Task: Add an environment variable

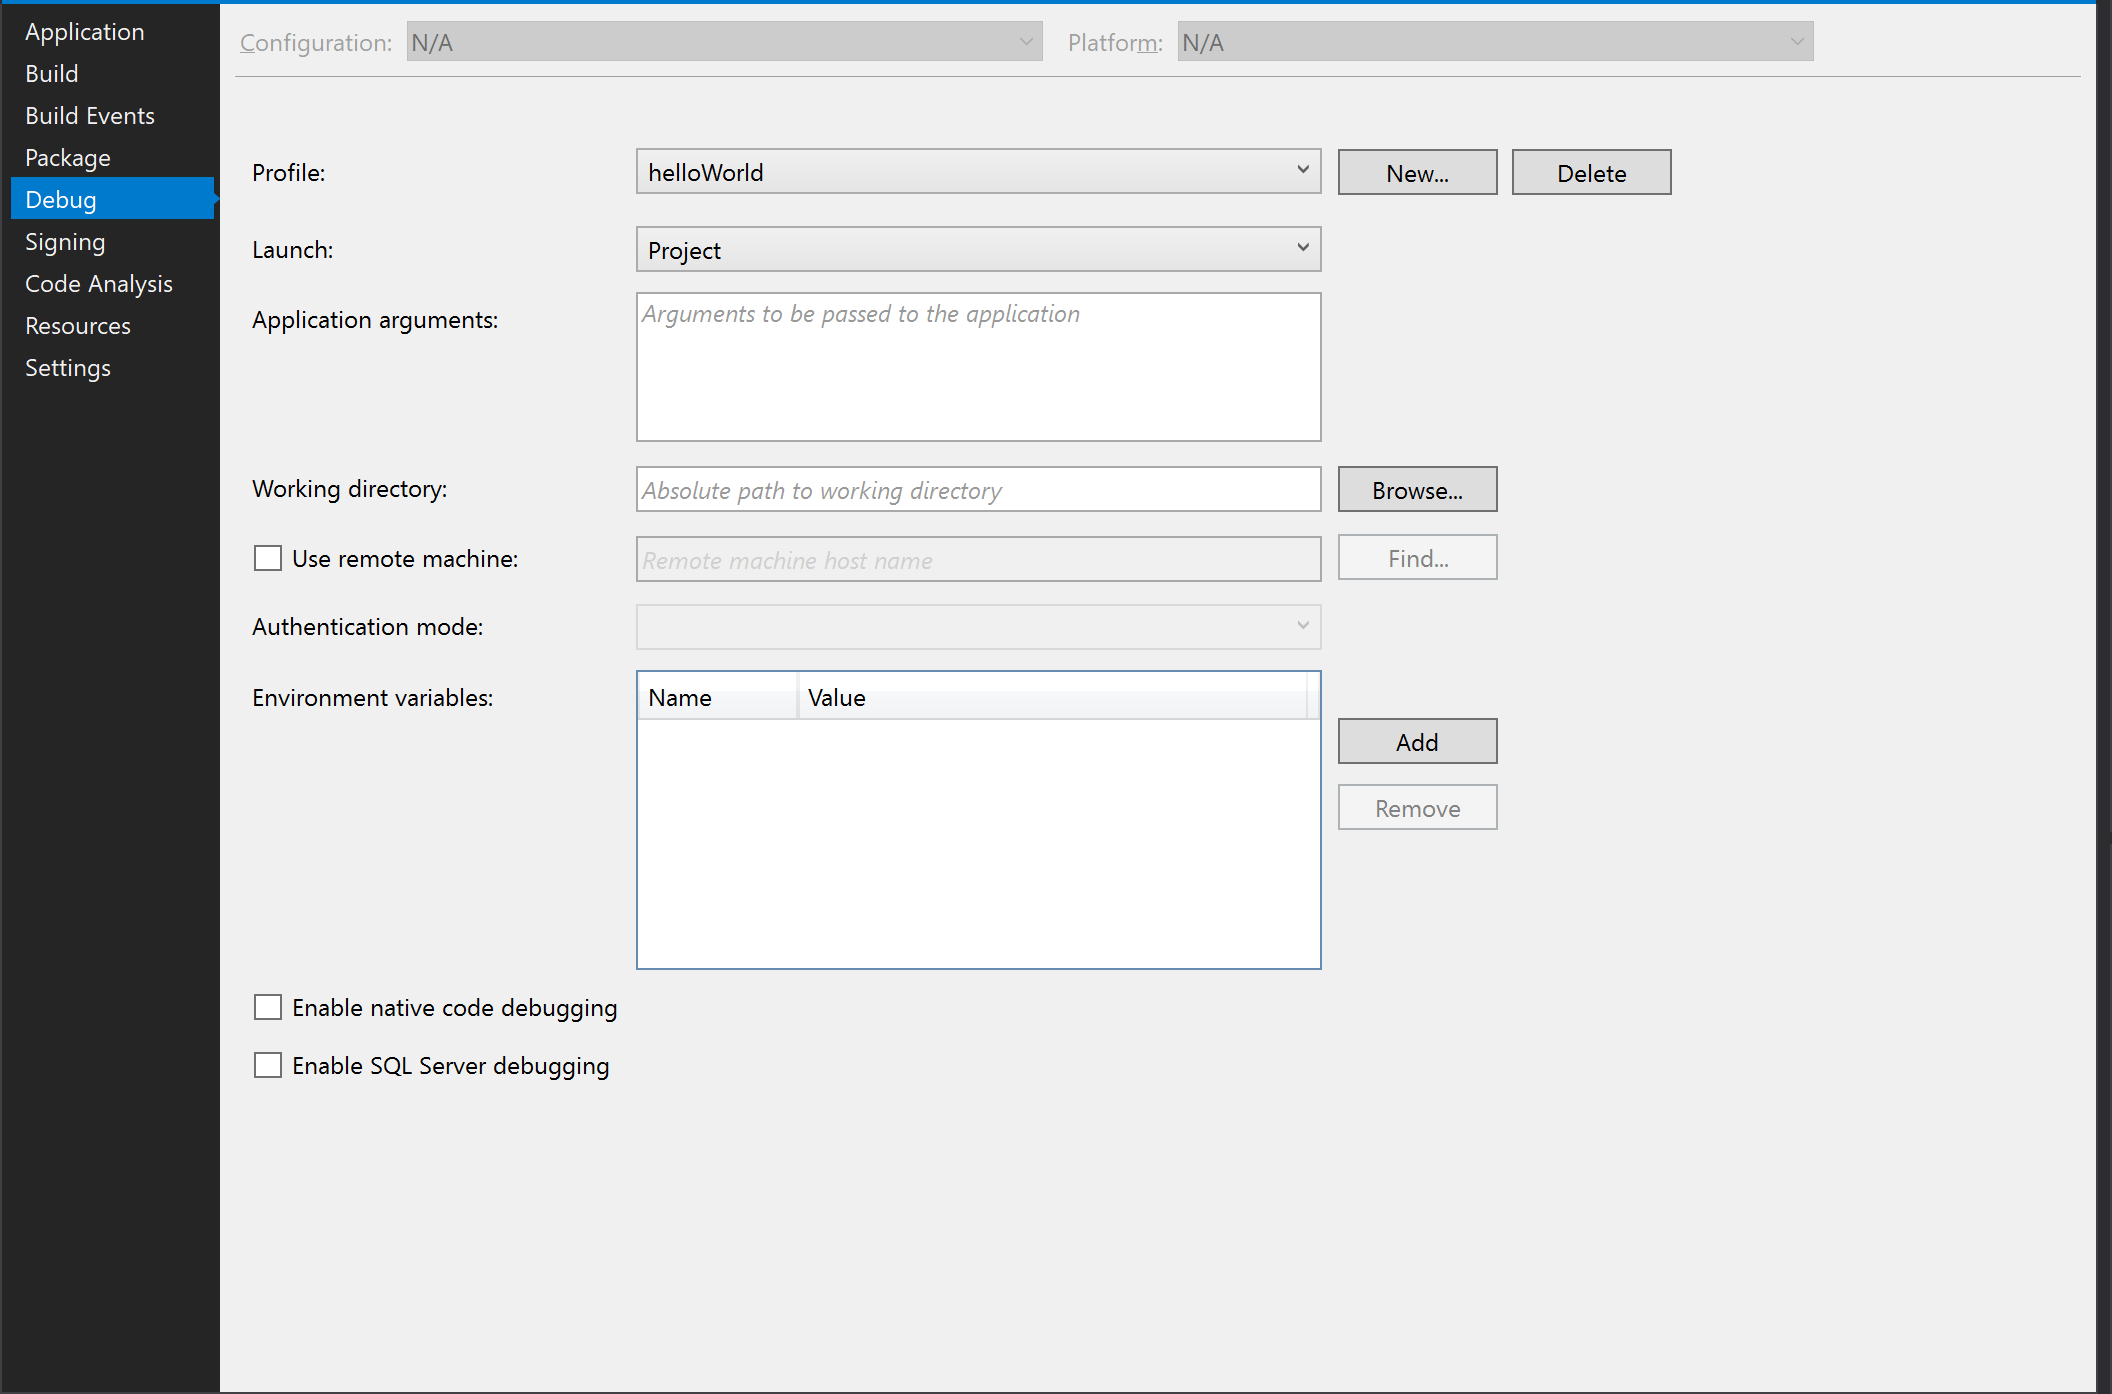Action: [x=1417, y=742]
